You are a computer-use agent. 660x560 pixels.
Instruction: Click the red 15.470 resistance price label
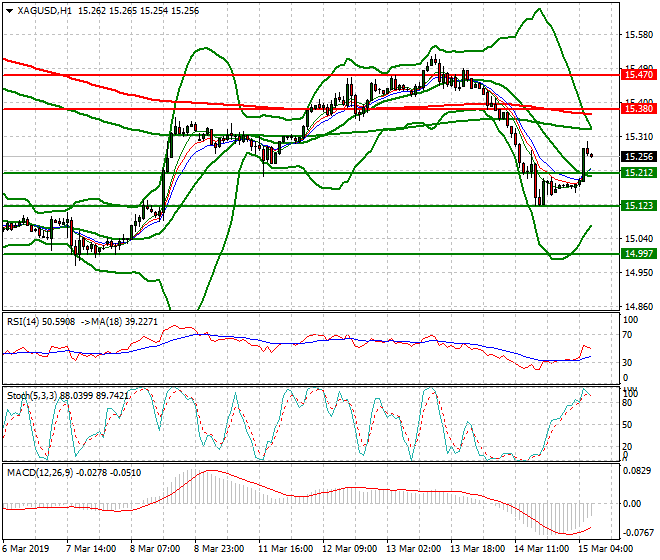[639, 75]
